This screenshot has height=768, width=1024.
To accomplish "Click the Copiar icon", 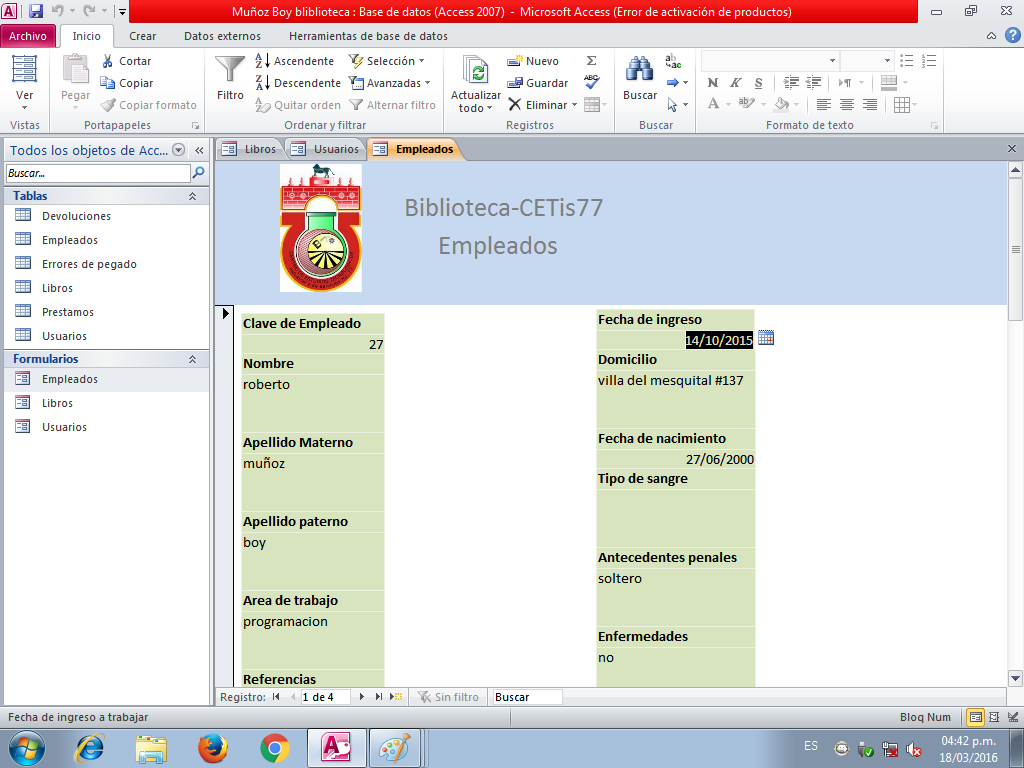I will point(108,83).
